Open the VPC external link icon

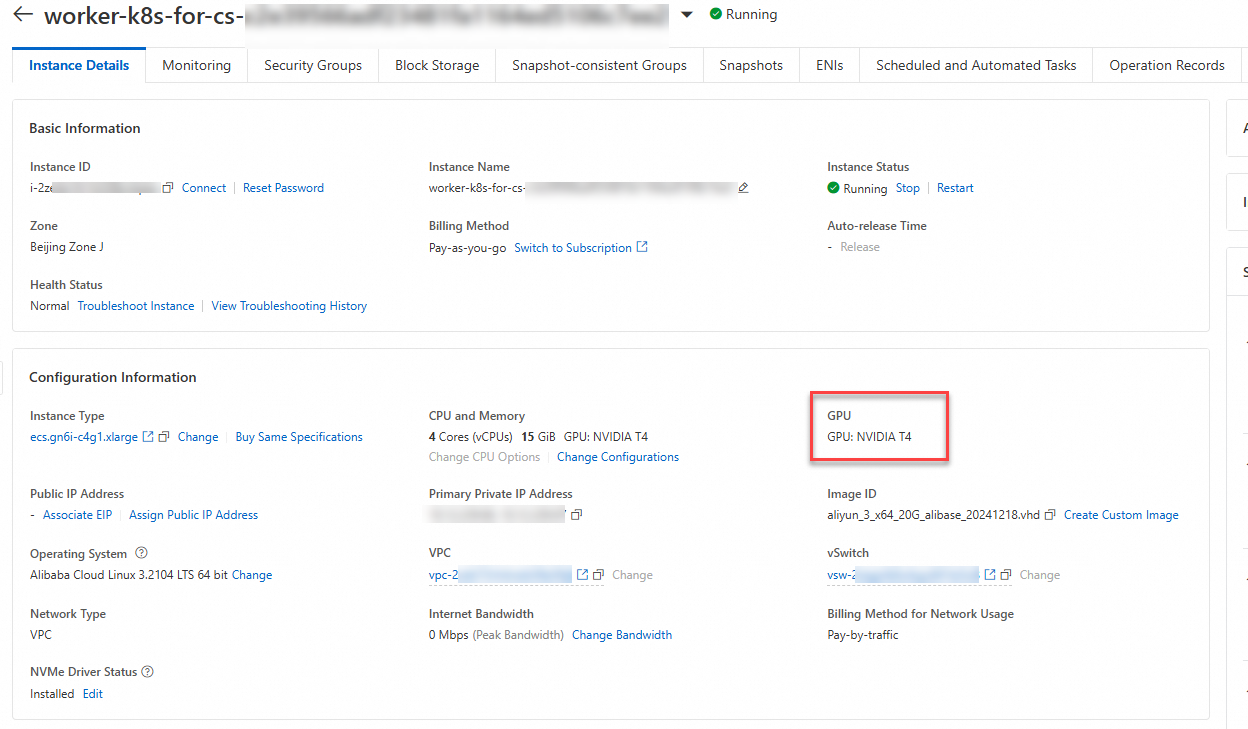click(582, 575)
